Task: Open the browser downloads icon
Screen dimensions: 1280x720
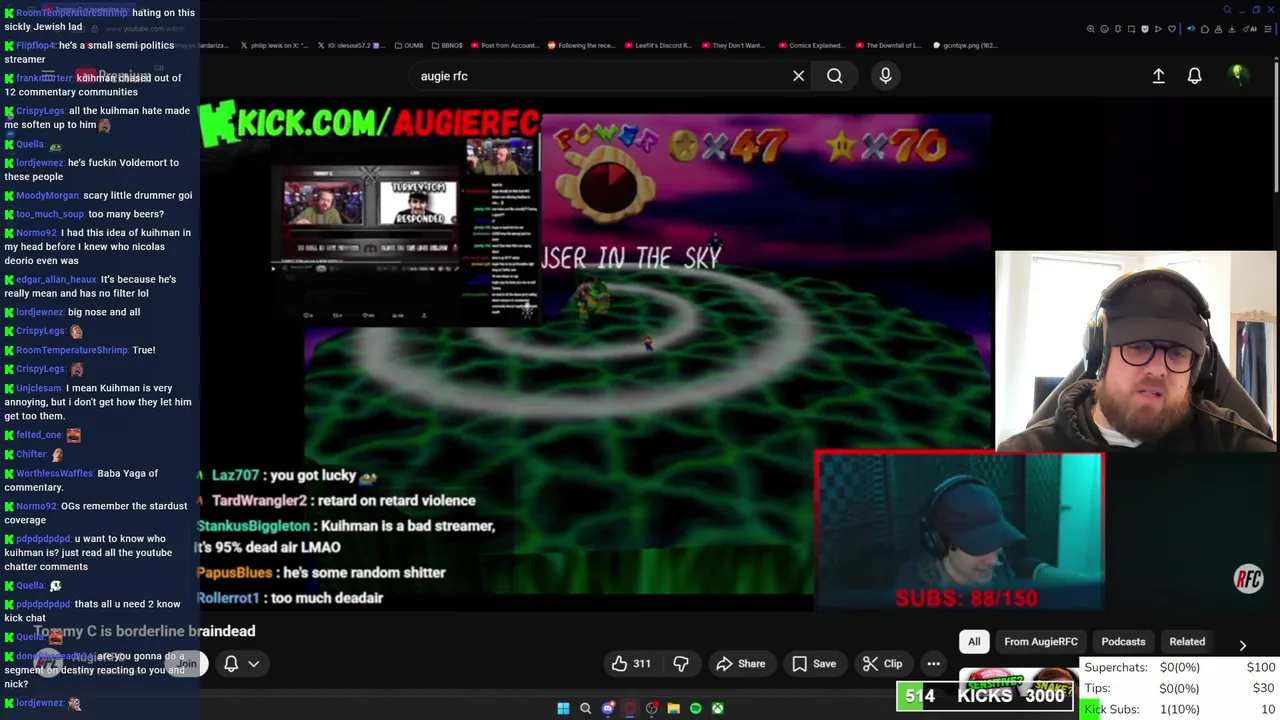Action: (x=1232, y=29)
